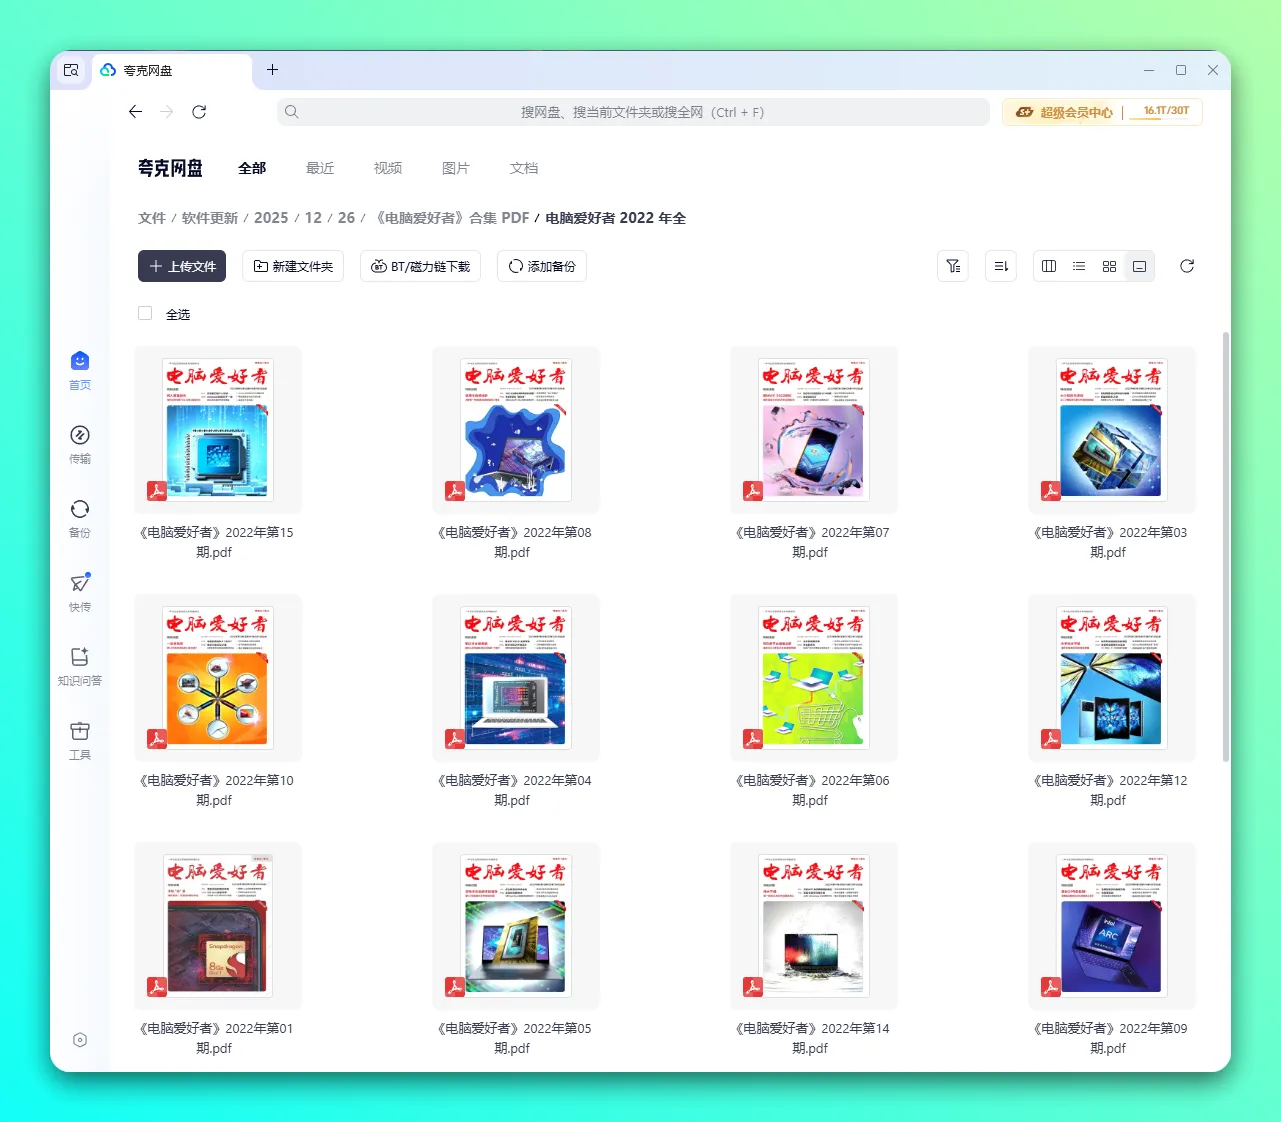Switch to column view layout
The height and width of the screenshot is (1122, 1281).
pyautogui.click(x=1049, y=266)
